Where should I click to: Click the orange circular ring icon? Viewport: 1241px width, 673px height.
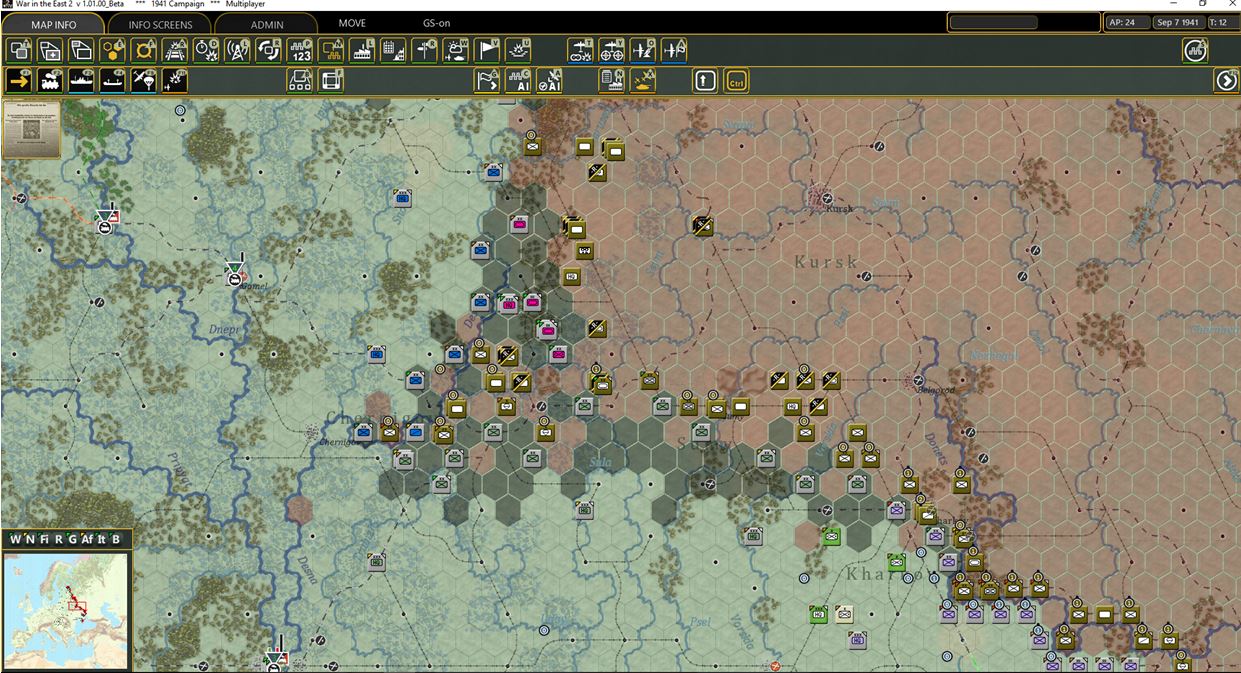[x=144, y=50]
